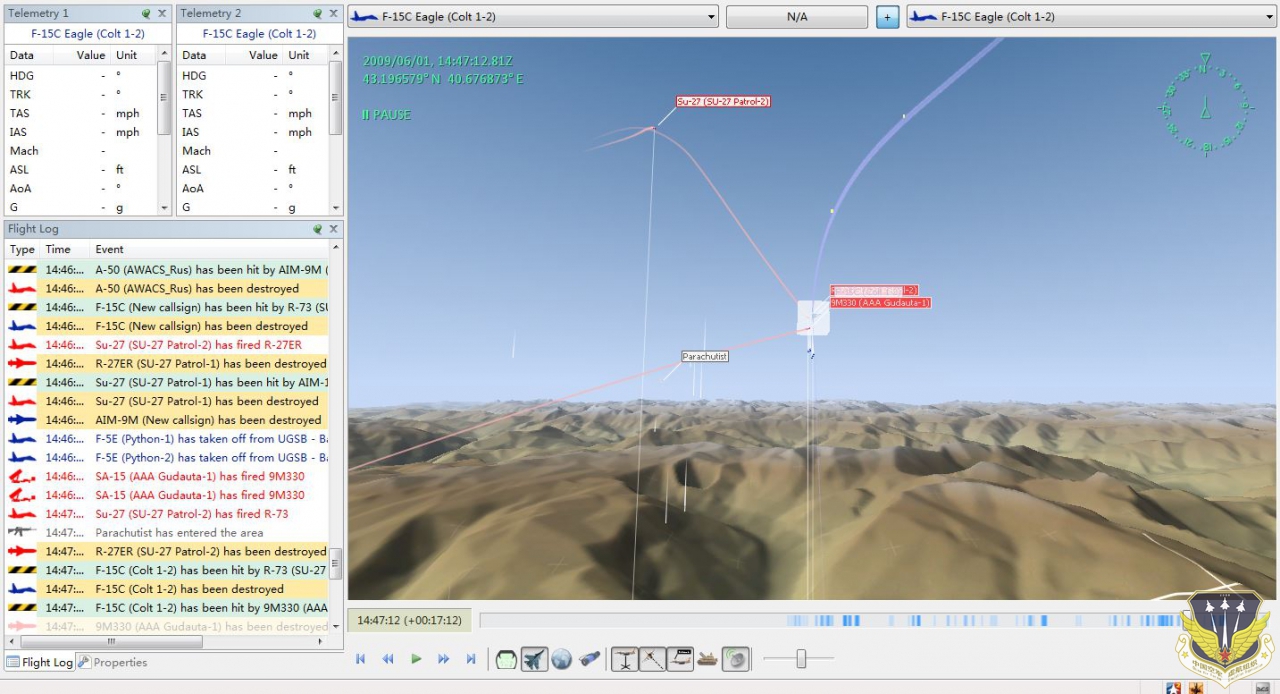Sort Flight Log by Type column
Image resolution: width=1280 pixels, height=694 pixels.
22,249
